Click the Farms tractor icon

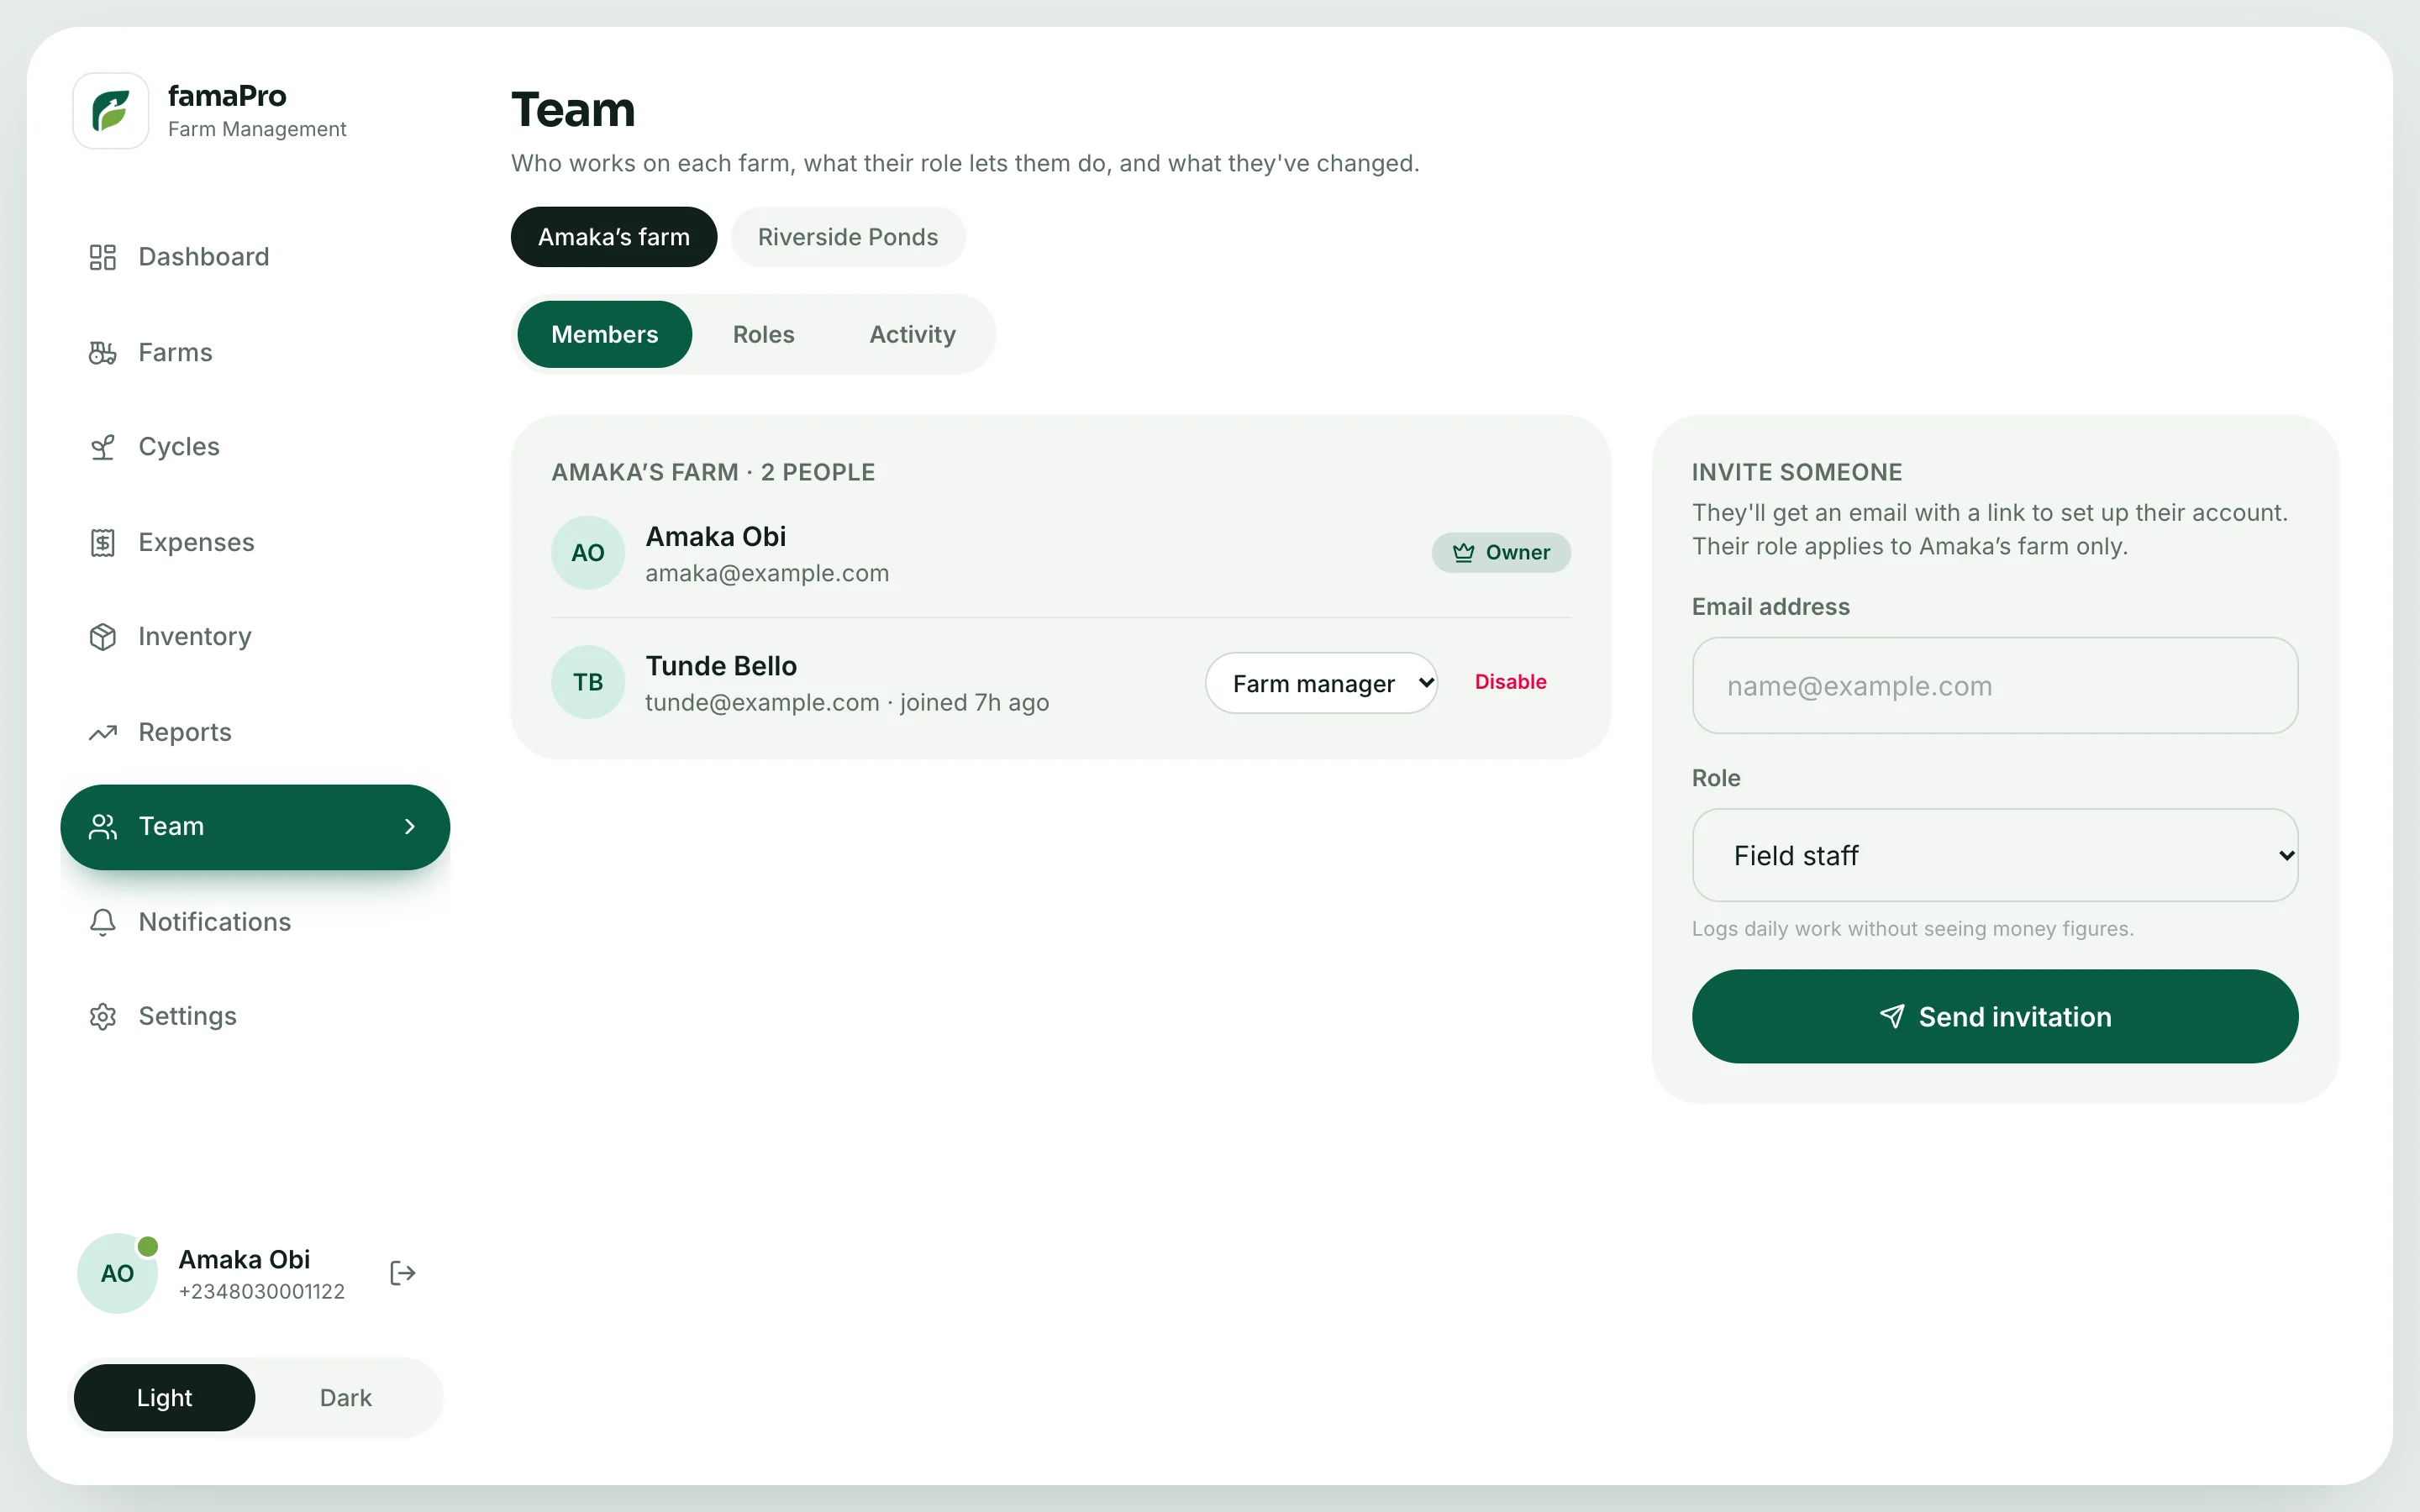click(103, 353)
